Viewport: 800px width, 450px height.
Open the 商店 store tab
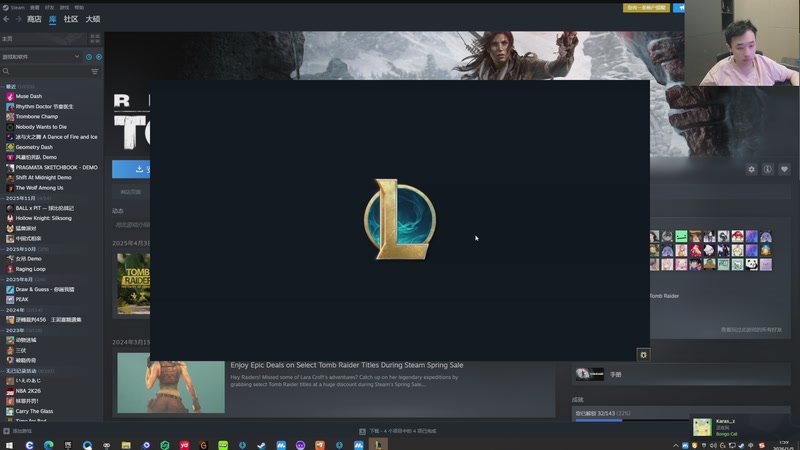[x=34, y=19]
